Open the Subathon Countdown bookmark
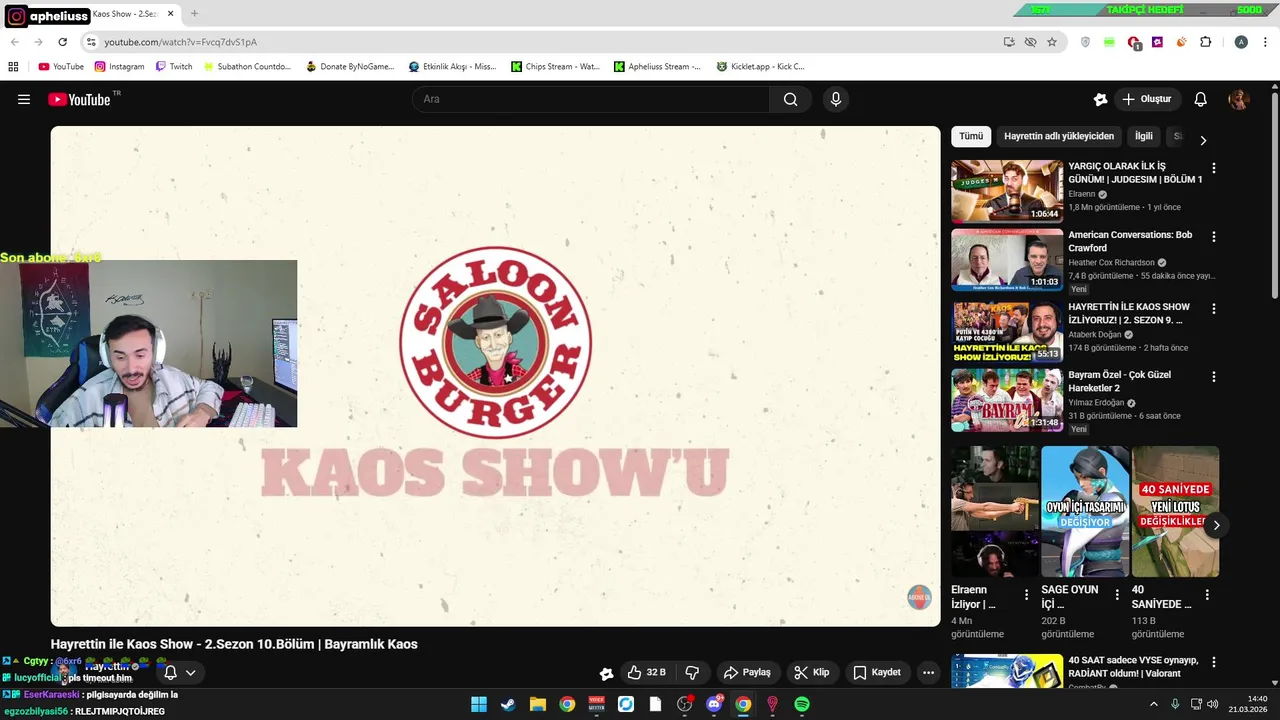This screenshot has height=720, width=1280. pyautogui.click(x=246, y=66)
